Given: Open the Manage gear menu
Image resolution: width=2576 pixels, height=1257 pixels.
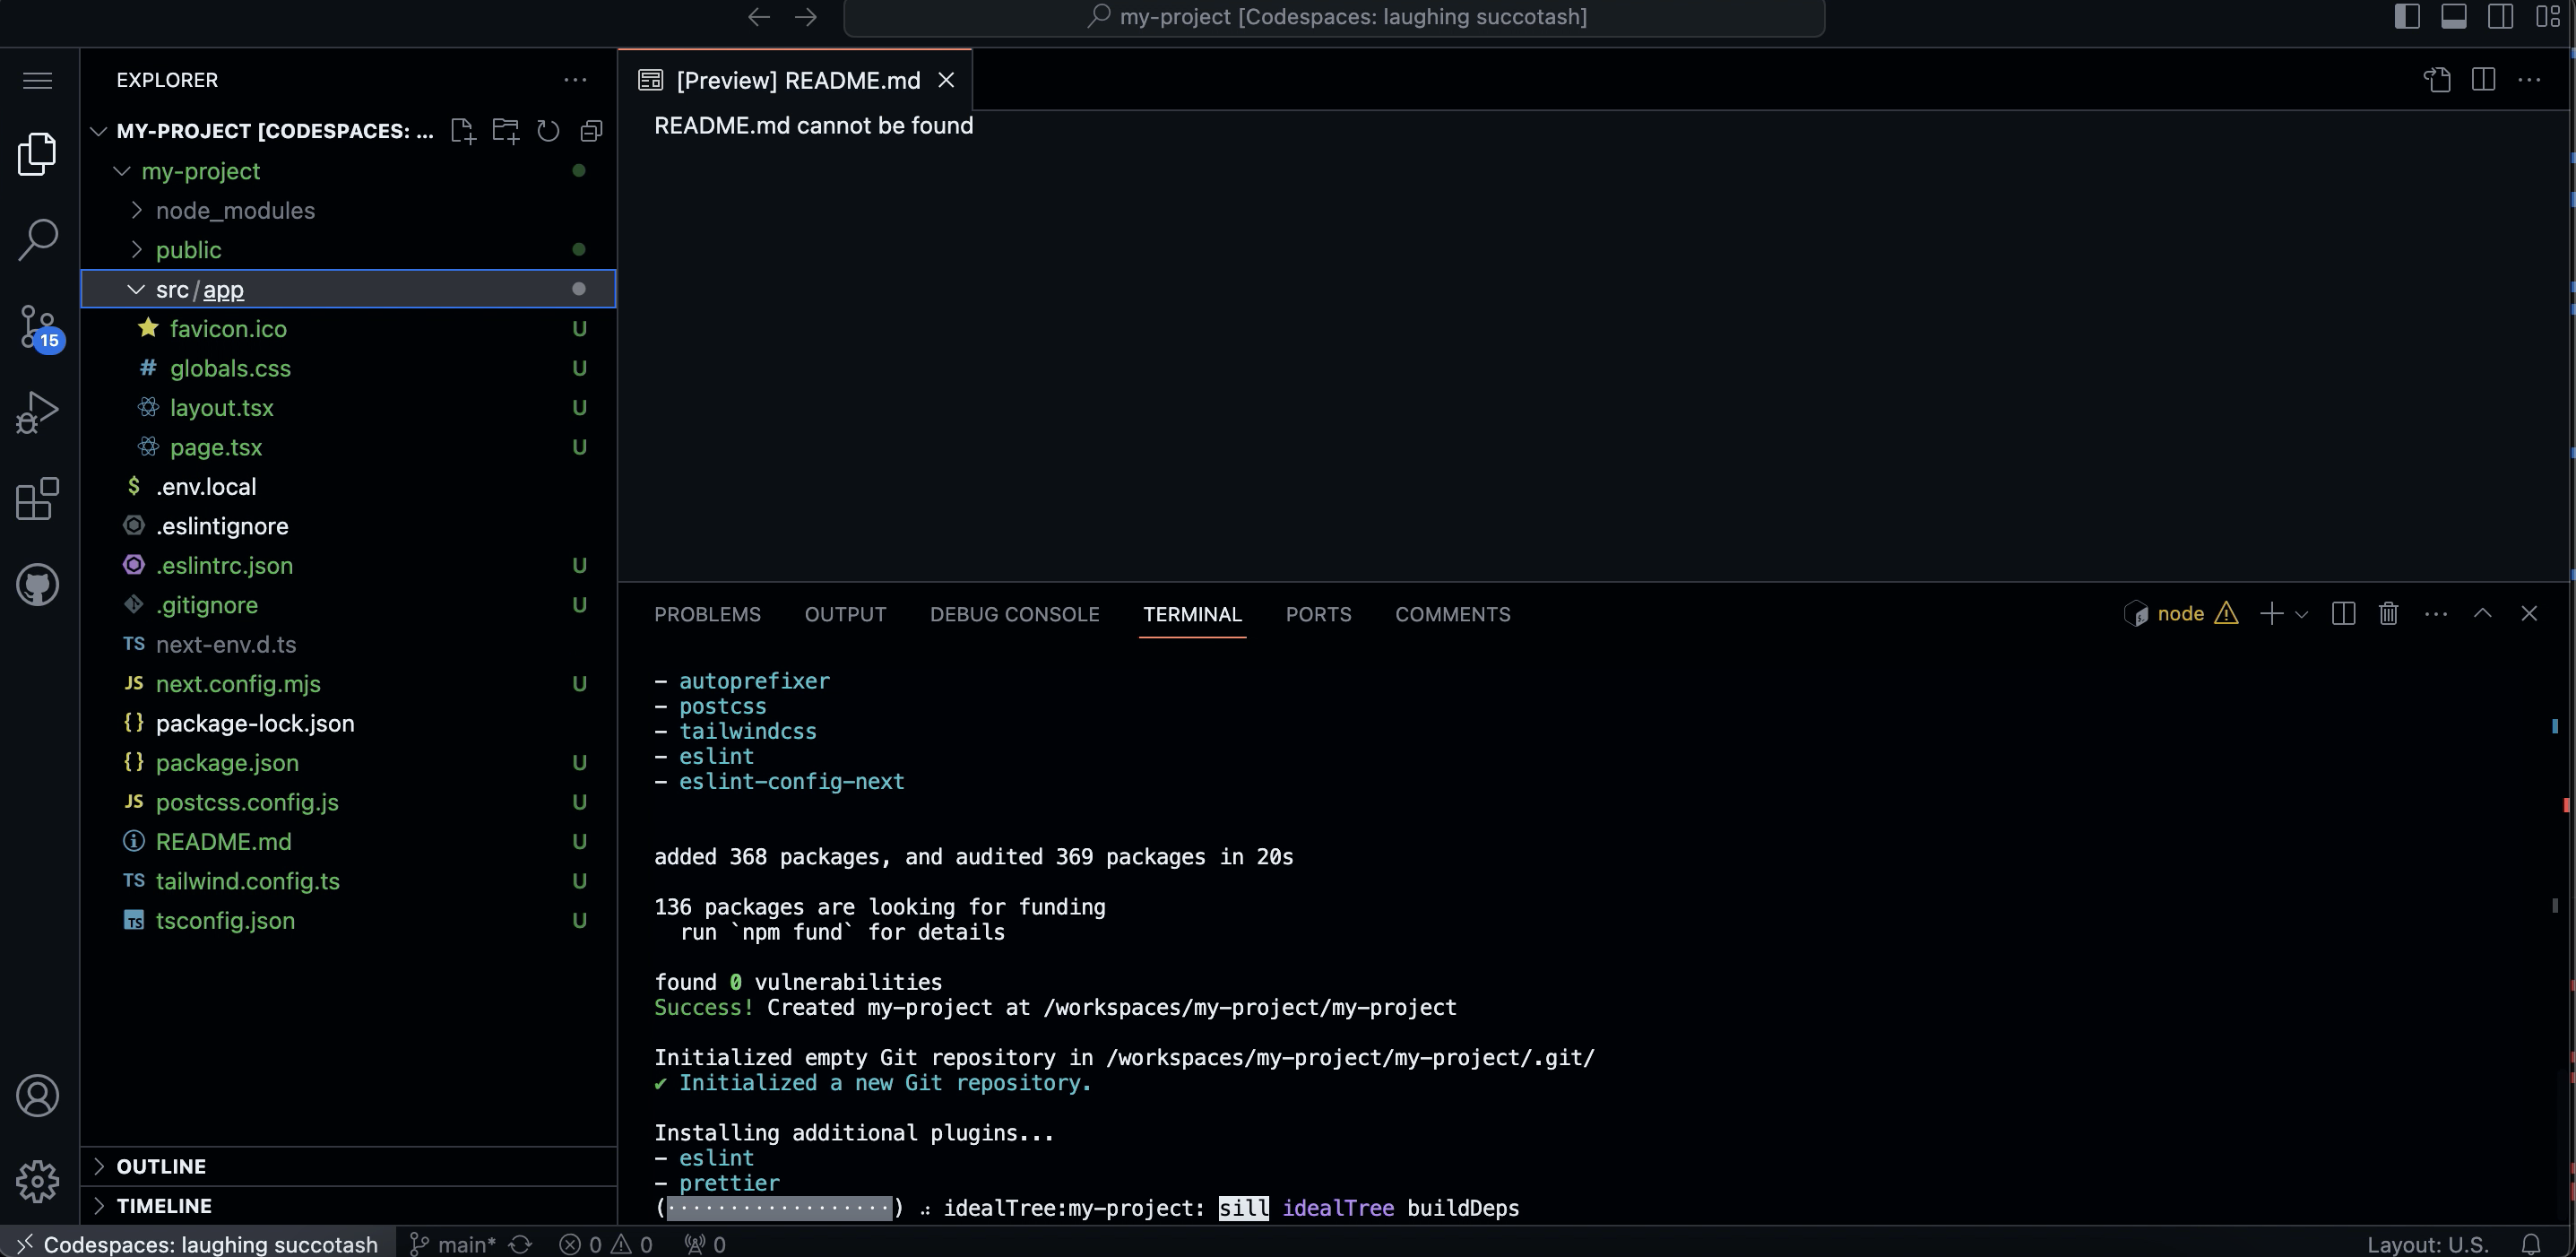Looking at the screenshot, I should pos(38,1182).
